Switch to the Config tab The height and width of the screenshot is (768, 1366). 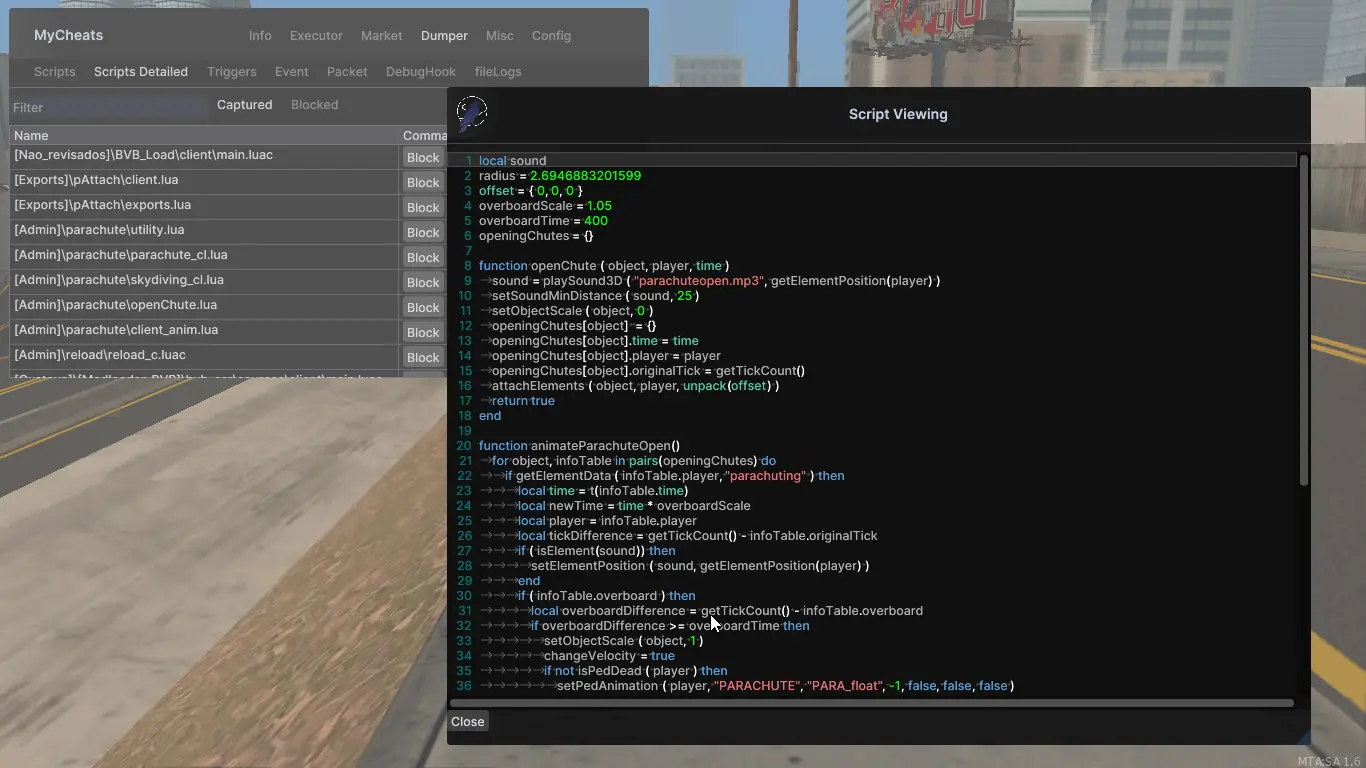(x=551, y=35)
